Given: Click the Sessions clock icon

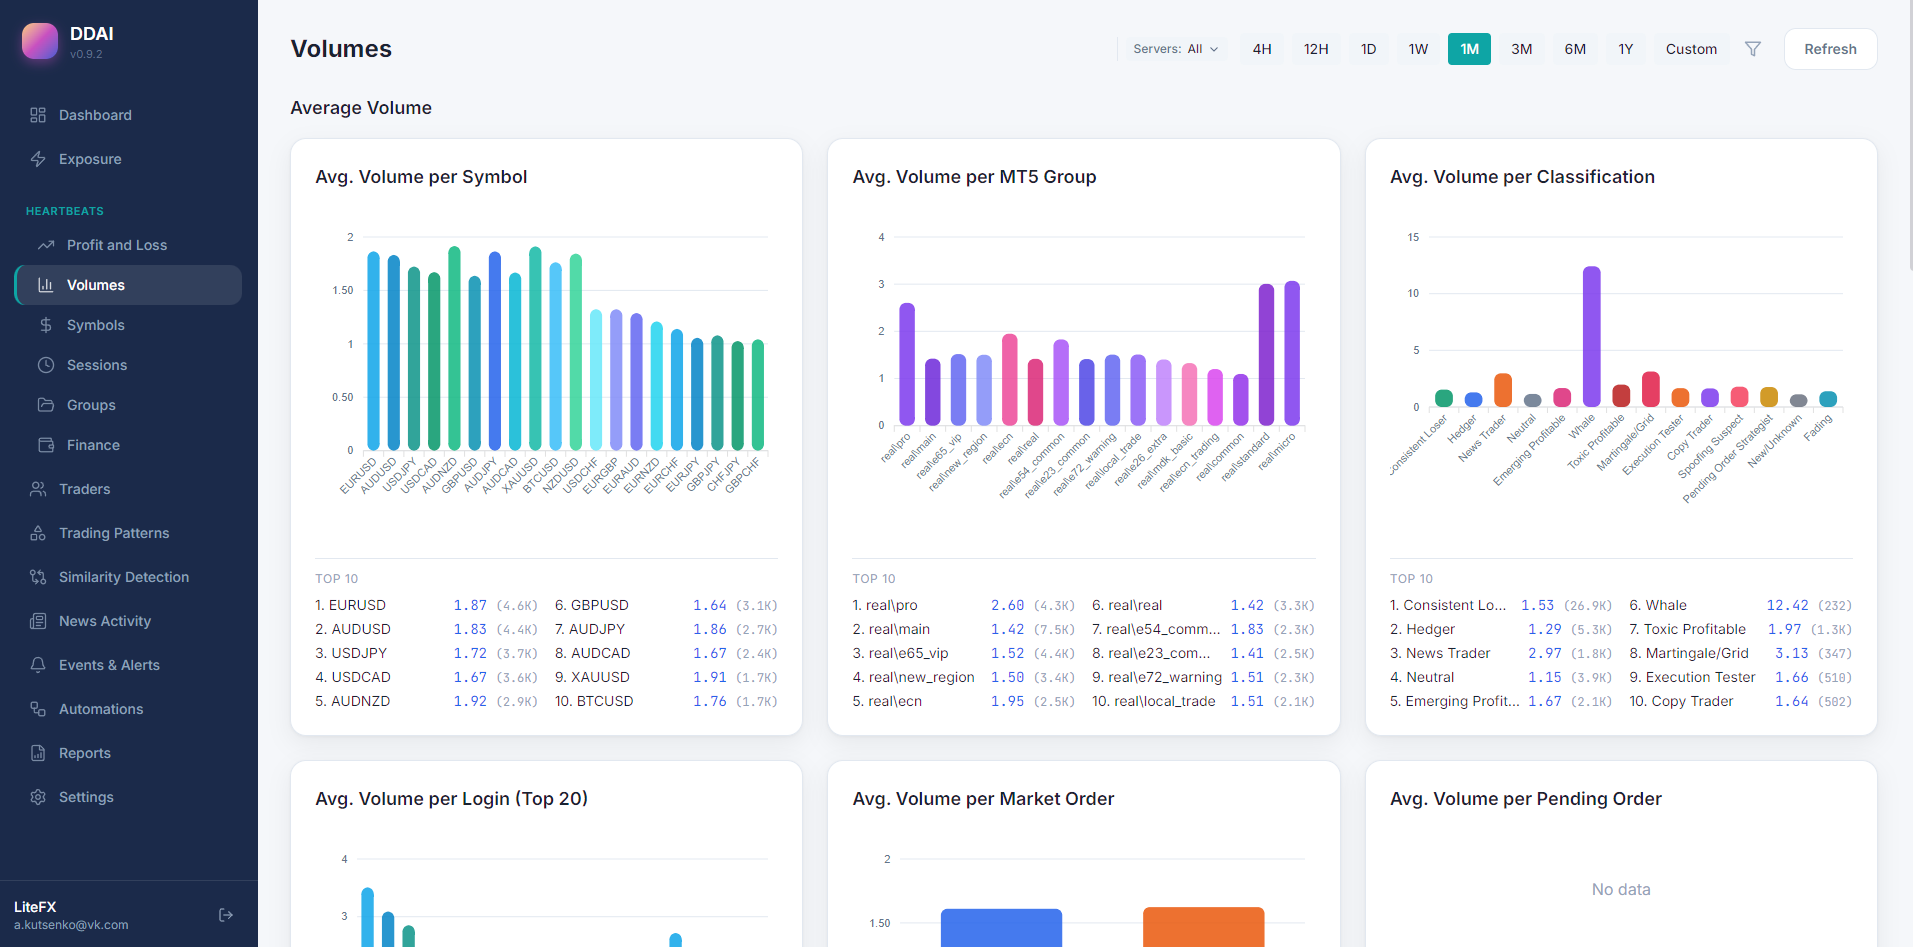Looking at the screenshot, I should [46, 365].
